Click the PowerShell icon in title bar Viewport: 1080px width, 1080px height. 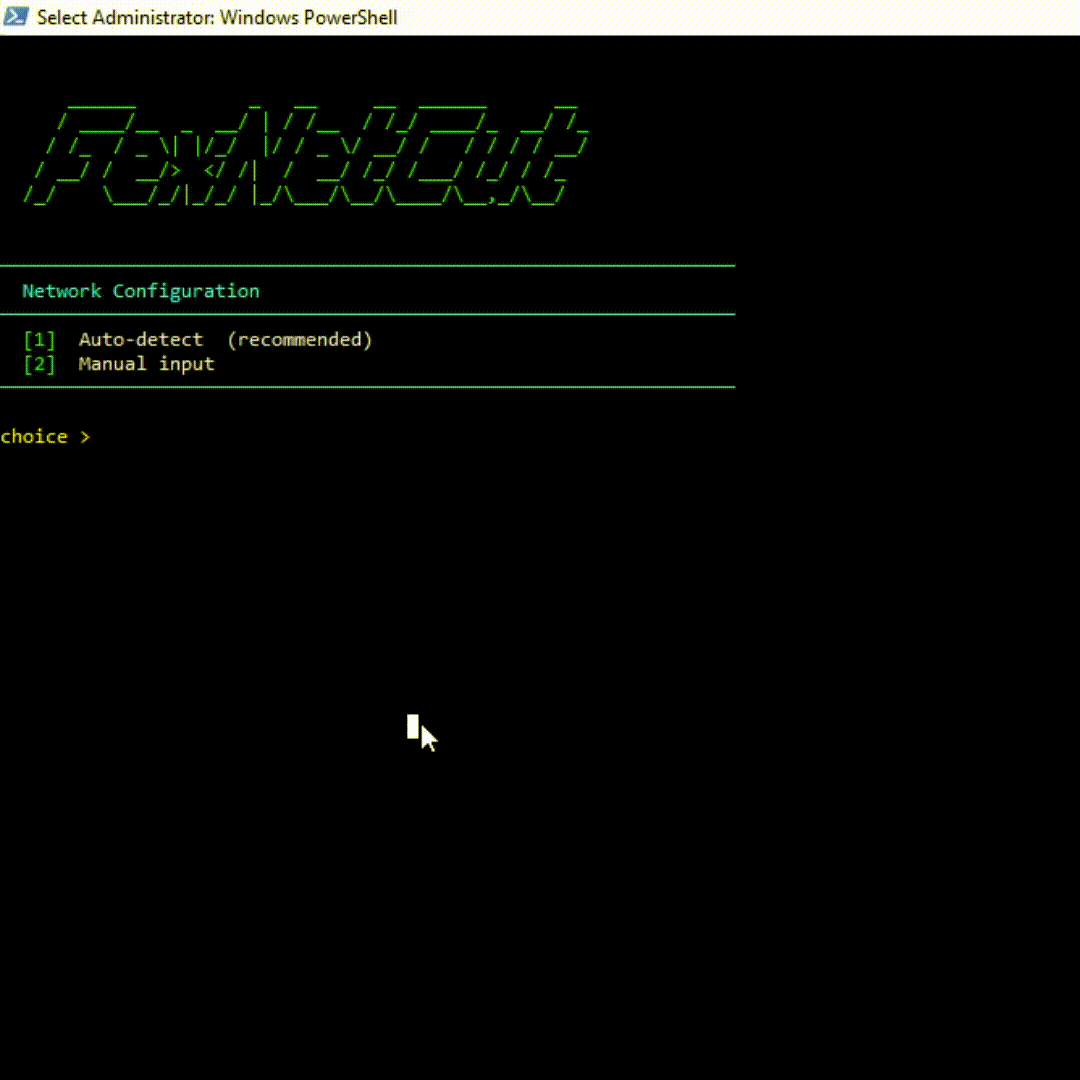(16, 16)
